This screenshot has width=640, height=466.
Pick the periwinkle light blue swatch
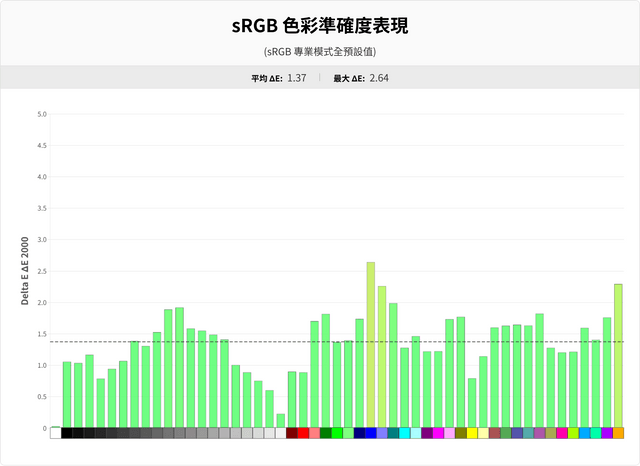pos(382,433)
